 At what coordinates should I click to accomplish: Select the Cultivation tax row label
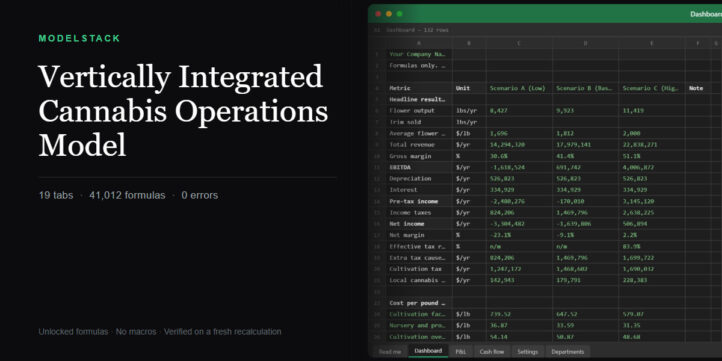[x=419, y=269]
